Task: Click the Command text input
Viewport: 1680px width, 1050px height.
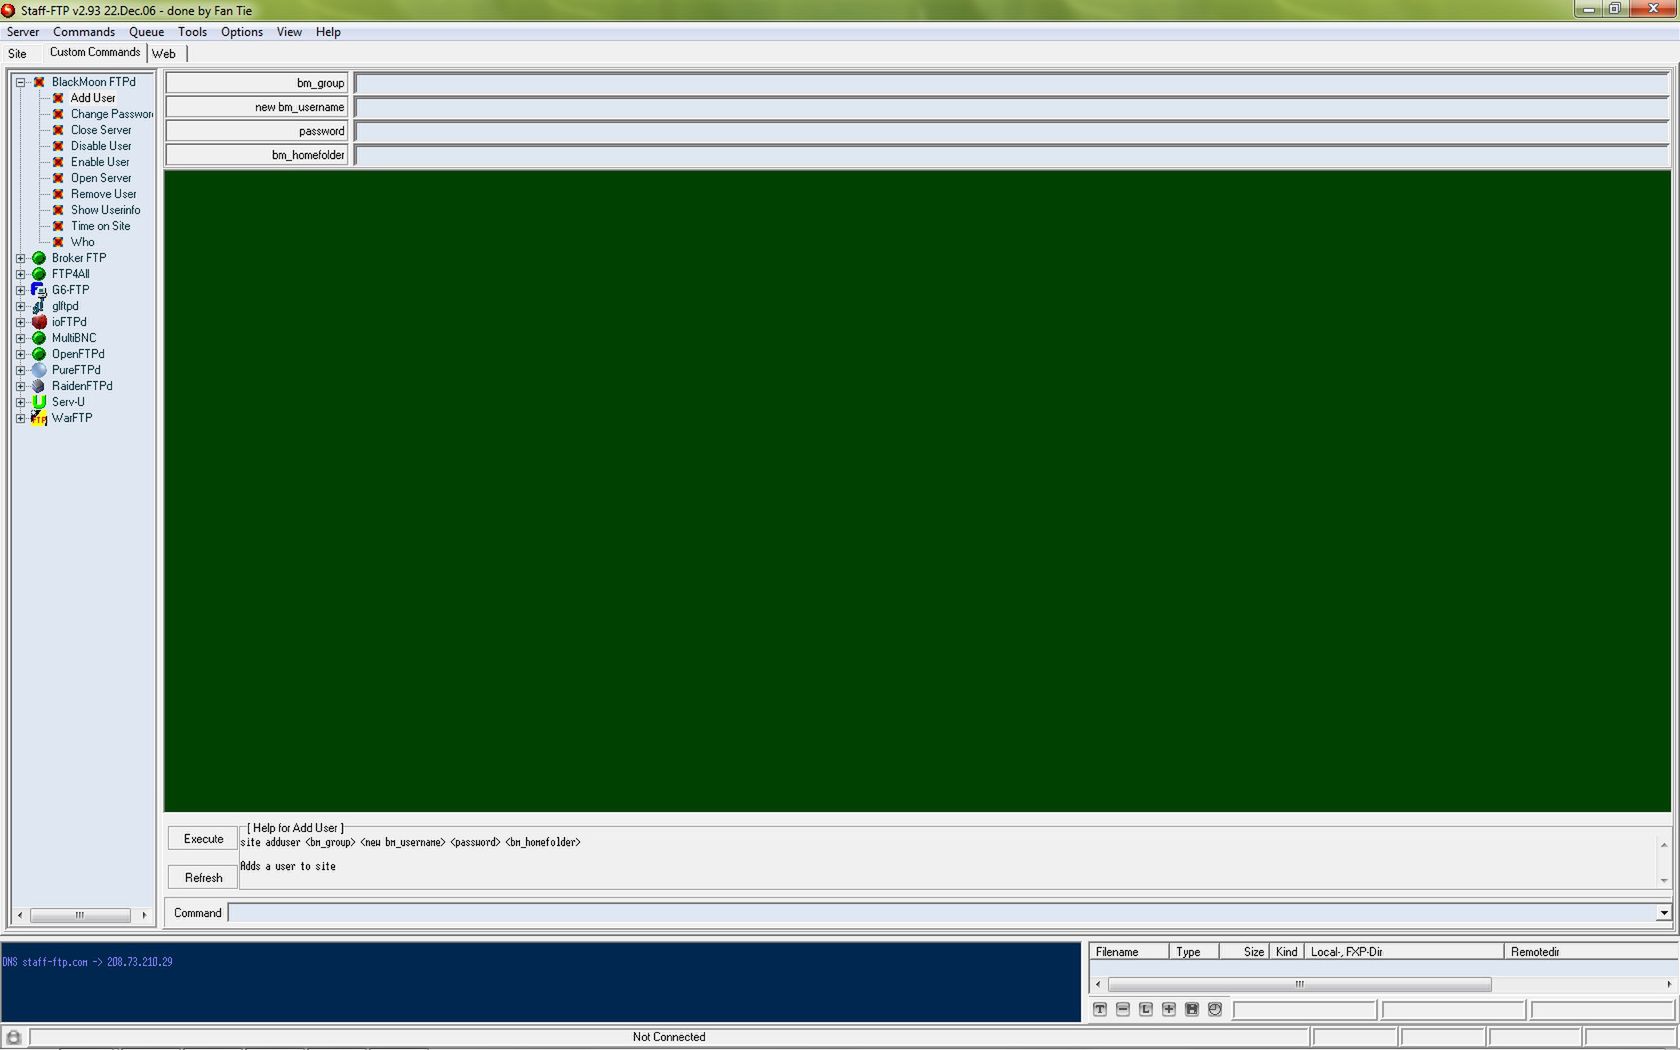Action: point(941,913)
